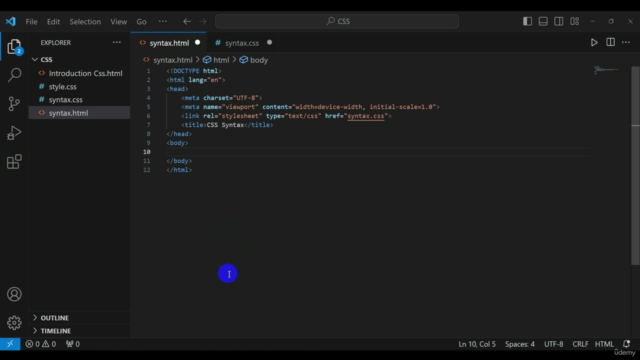Screen dimensions: 640x360
Task: Open editor More Actions ellipsis
Action: (626, 42)
